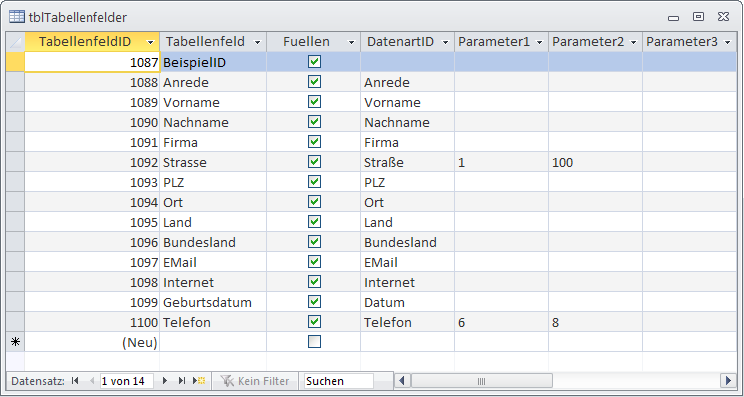The height and width of the screenshot is (397, 744).
Task: Click the (Neu) cell in new record row
Action: click(x=92, y=342)
